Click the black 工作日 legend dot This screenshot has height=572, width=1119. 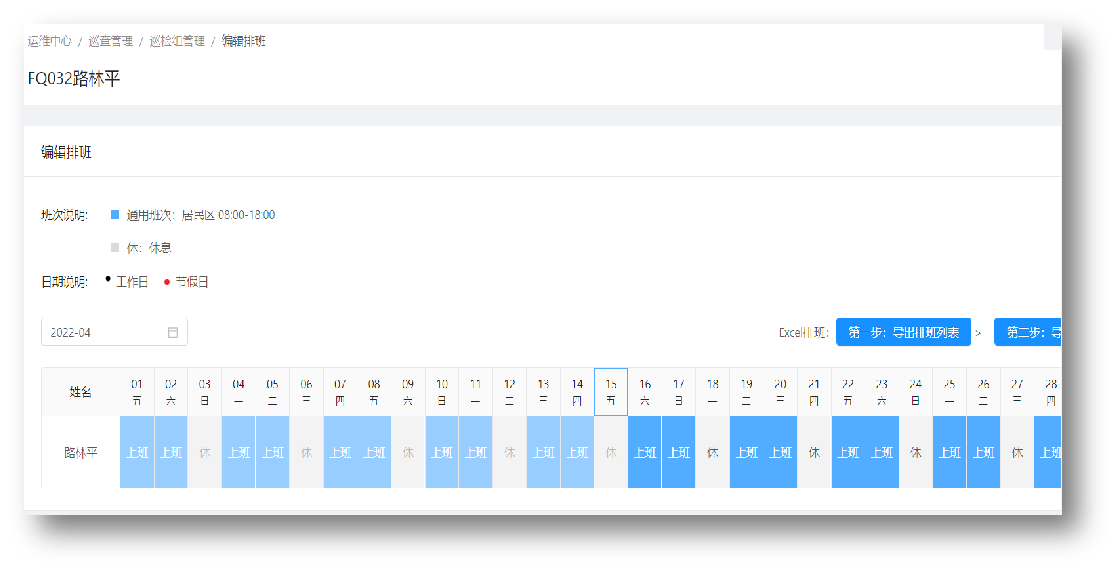108,281
